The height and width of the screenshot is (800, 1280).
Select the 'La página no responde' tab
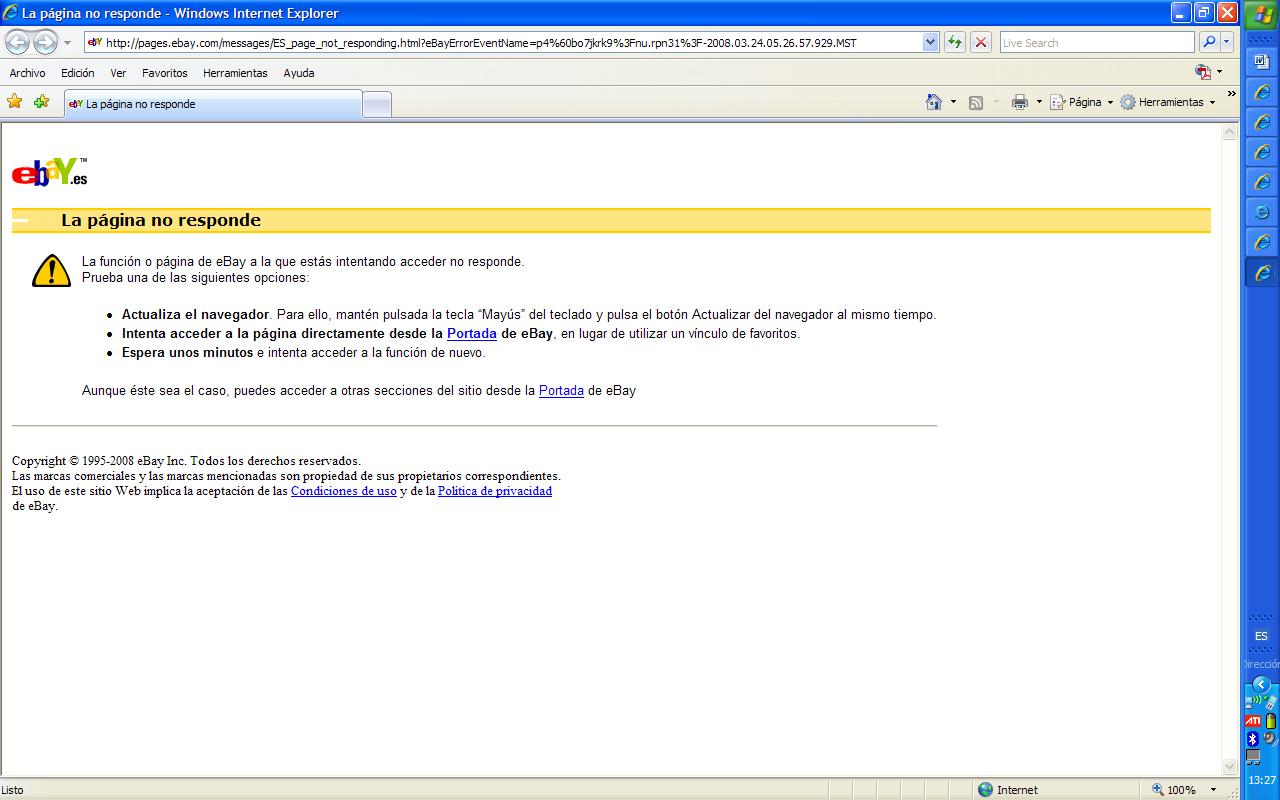tap(212, 104)
